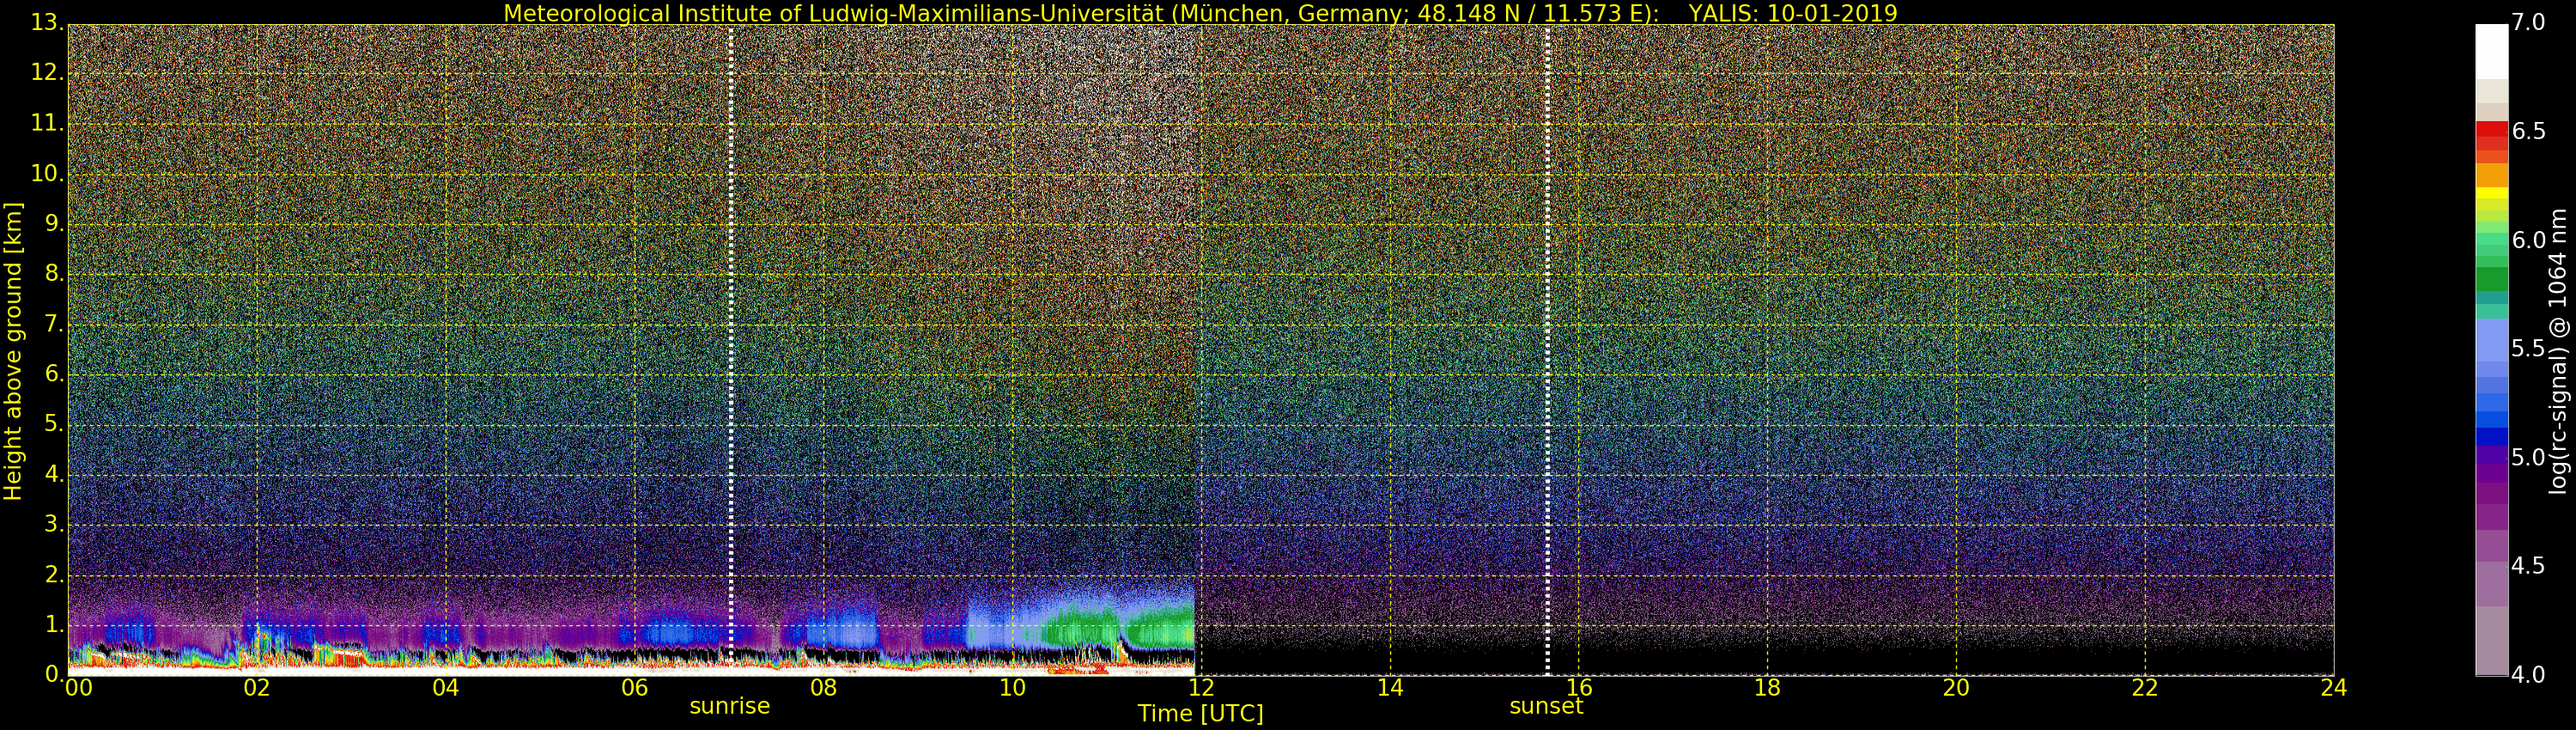
Task: Click the time axis tick label 24
Action: tap(2334, 688)
